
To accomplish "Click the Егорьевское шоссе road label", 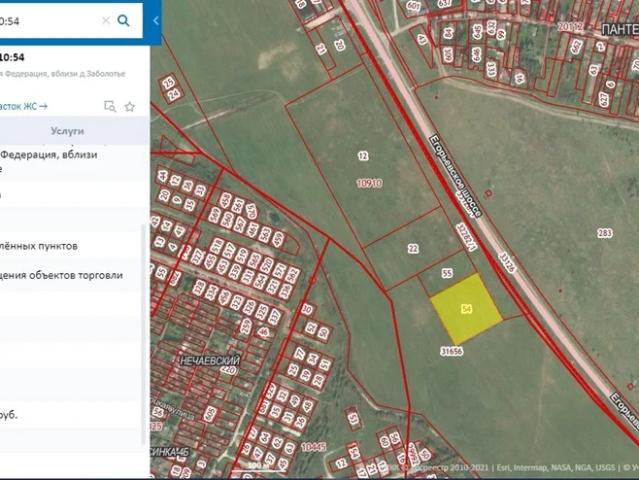I will (x=456, y=176).
